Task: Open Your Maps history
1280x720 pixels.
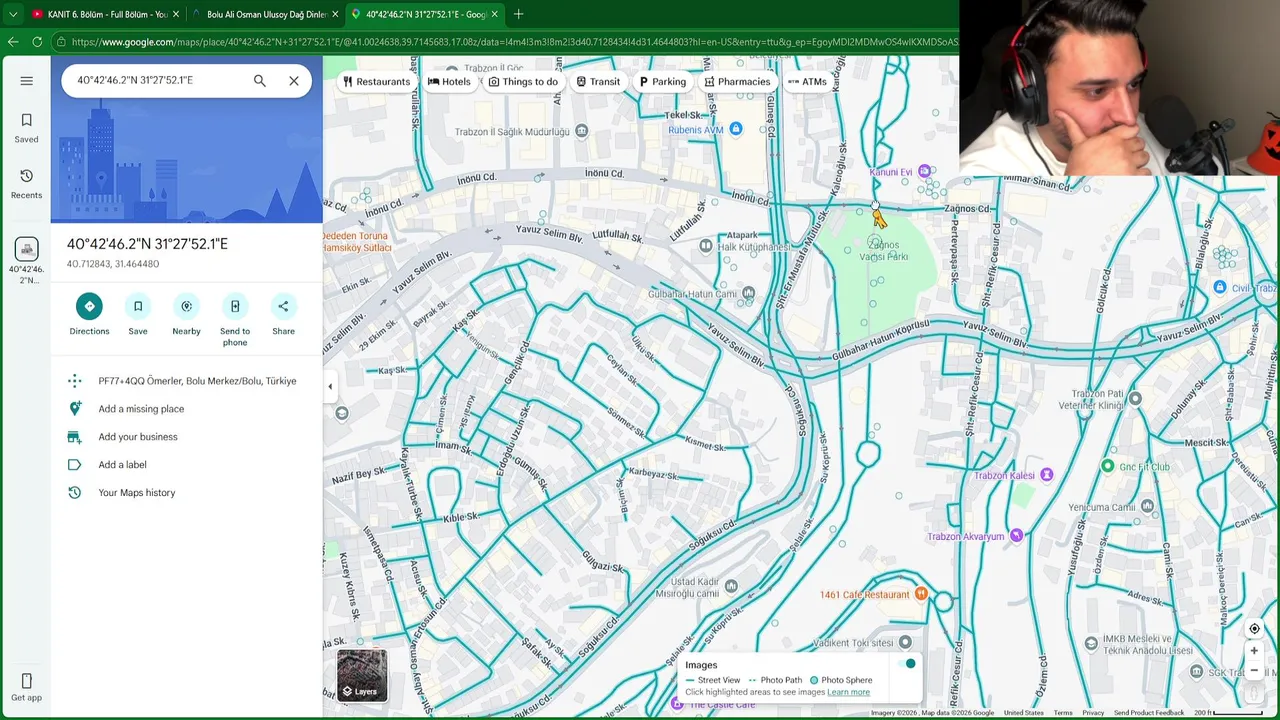Action: click(x=186, y=493)
